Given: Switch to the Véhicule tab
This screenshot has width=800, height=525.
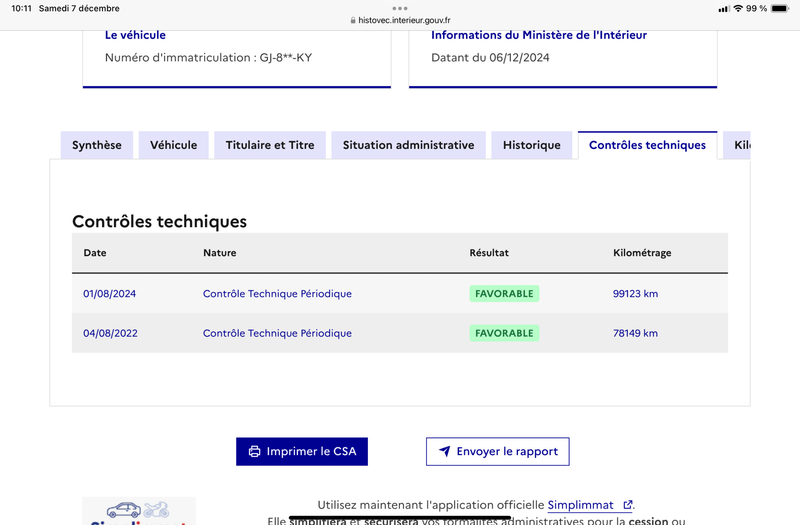Looking at the screenshot, I should (173, 145).
